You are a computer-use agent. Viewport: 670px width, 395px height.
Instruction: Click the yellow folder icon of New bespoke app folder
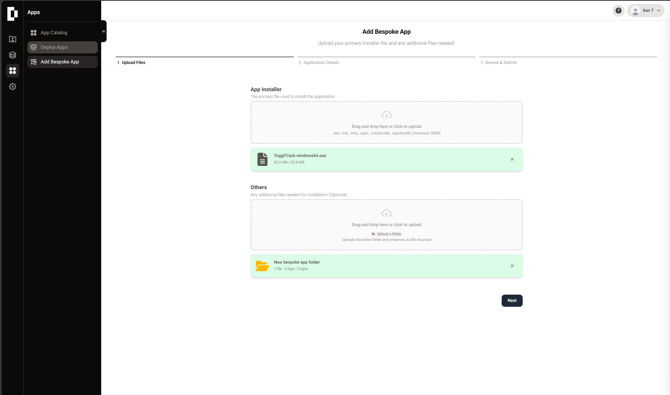262,266
